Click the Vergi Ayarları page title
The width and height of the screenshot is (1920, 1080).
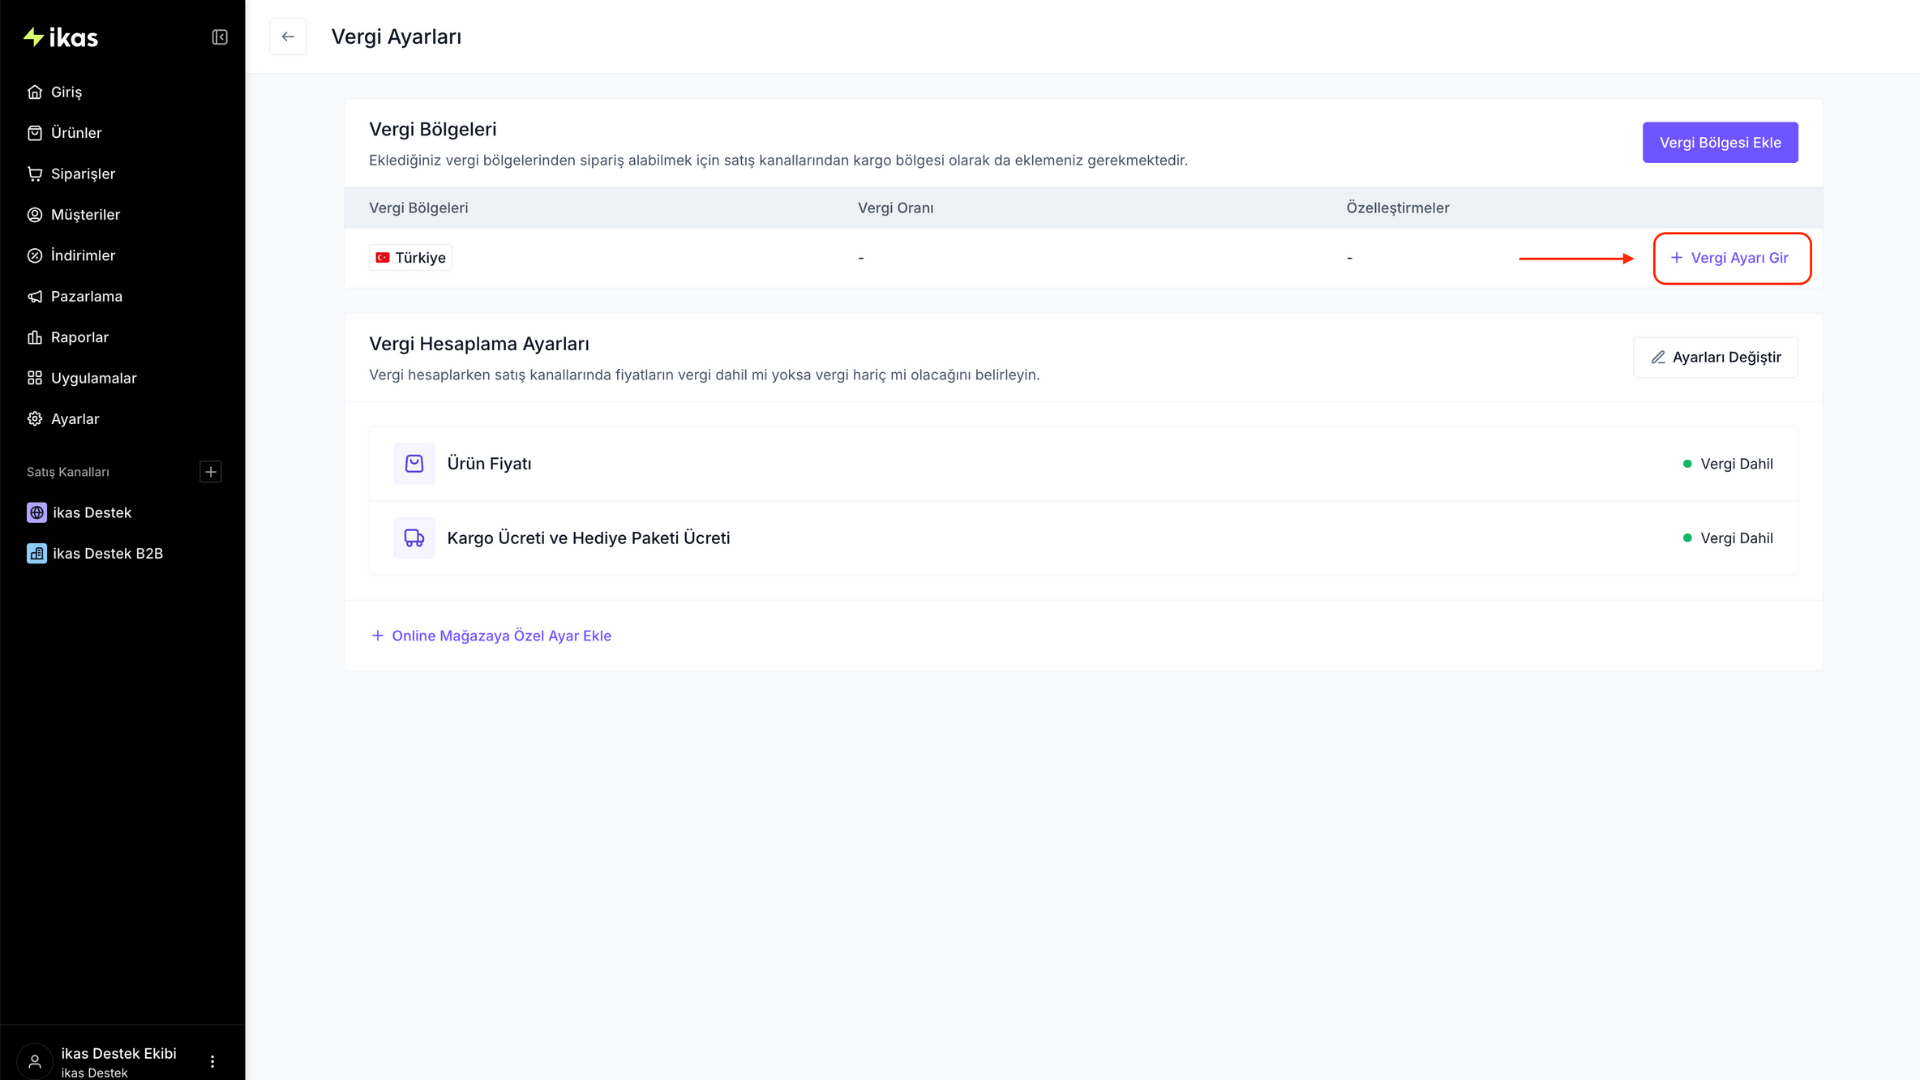pos(396,37)
